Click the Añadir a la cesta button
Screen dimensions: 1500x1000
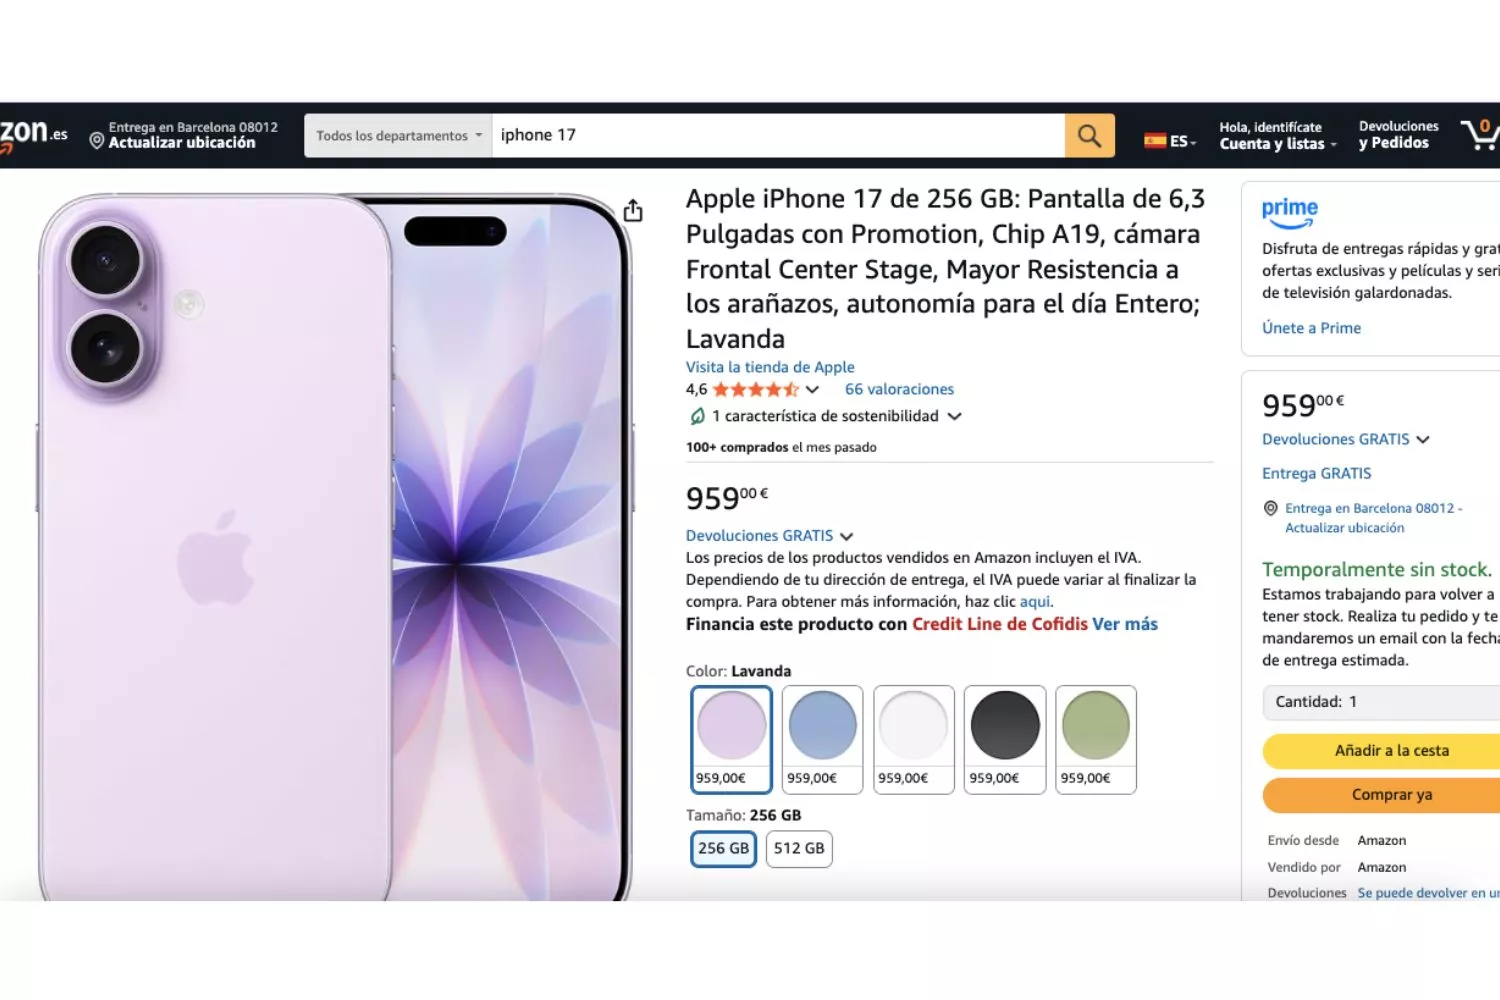tap(1381, 751)
